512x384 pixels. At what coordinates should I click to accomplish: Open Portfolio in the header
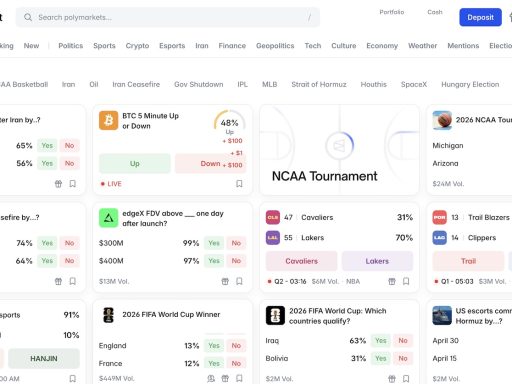(392, 12)
